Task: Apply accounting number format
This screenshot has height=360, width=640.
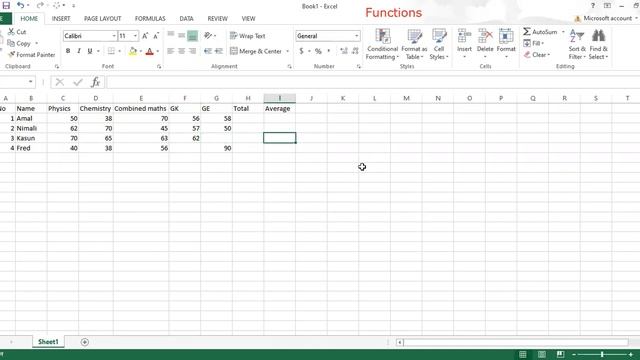Action: [301, 51]
